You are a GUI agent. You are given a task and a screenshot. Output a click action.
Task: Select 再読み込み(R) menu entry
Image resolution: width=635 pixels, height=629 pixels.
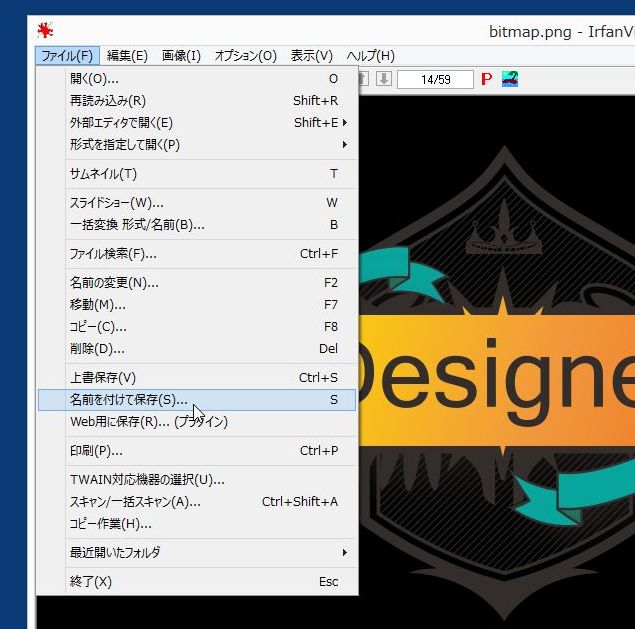click(x=197, y=100)
